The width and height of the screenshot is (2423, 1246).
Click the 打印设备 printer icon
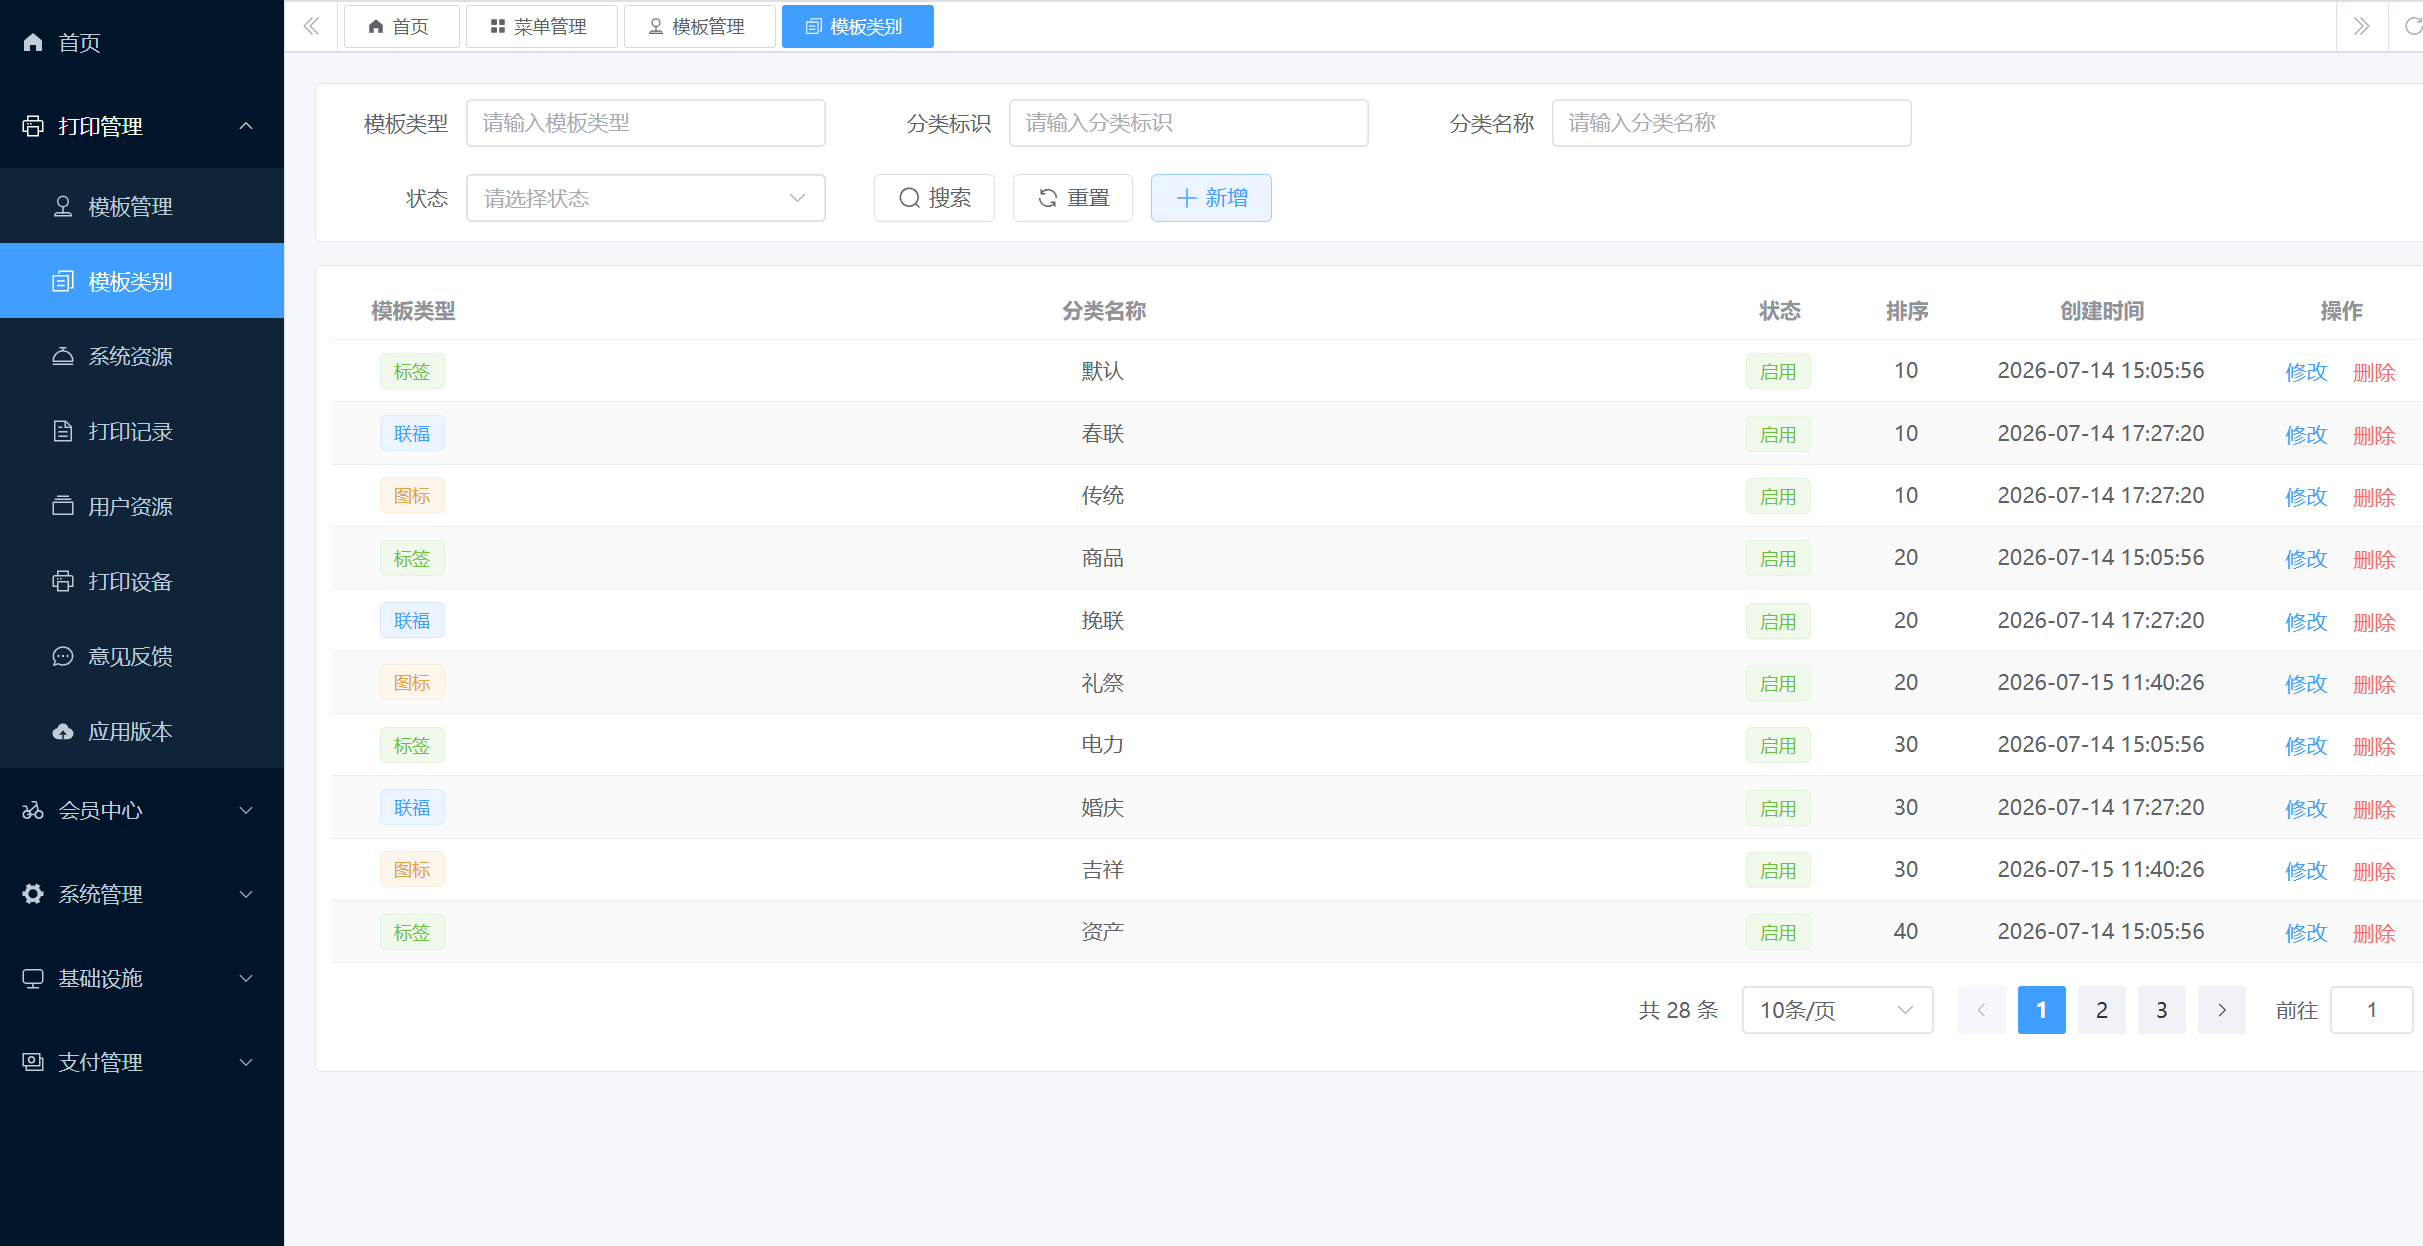pos(63,581)
